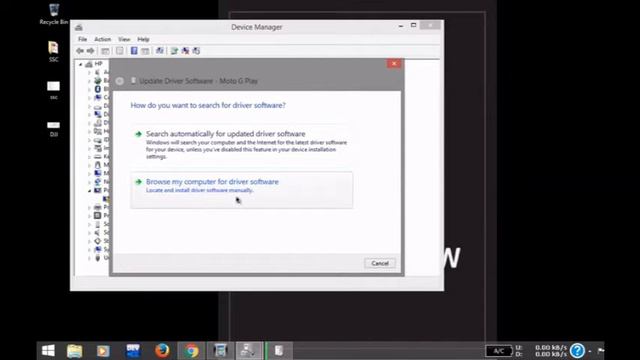This screenshot has width=640, height=360.
Task: Open the media player taskbar icon
Action: (x=103, y=351)
